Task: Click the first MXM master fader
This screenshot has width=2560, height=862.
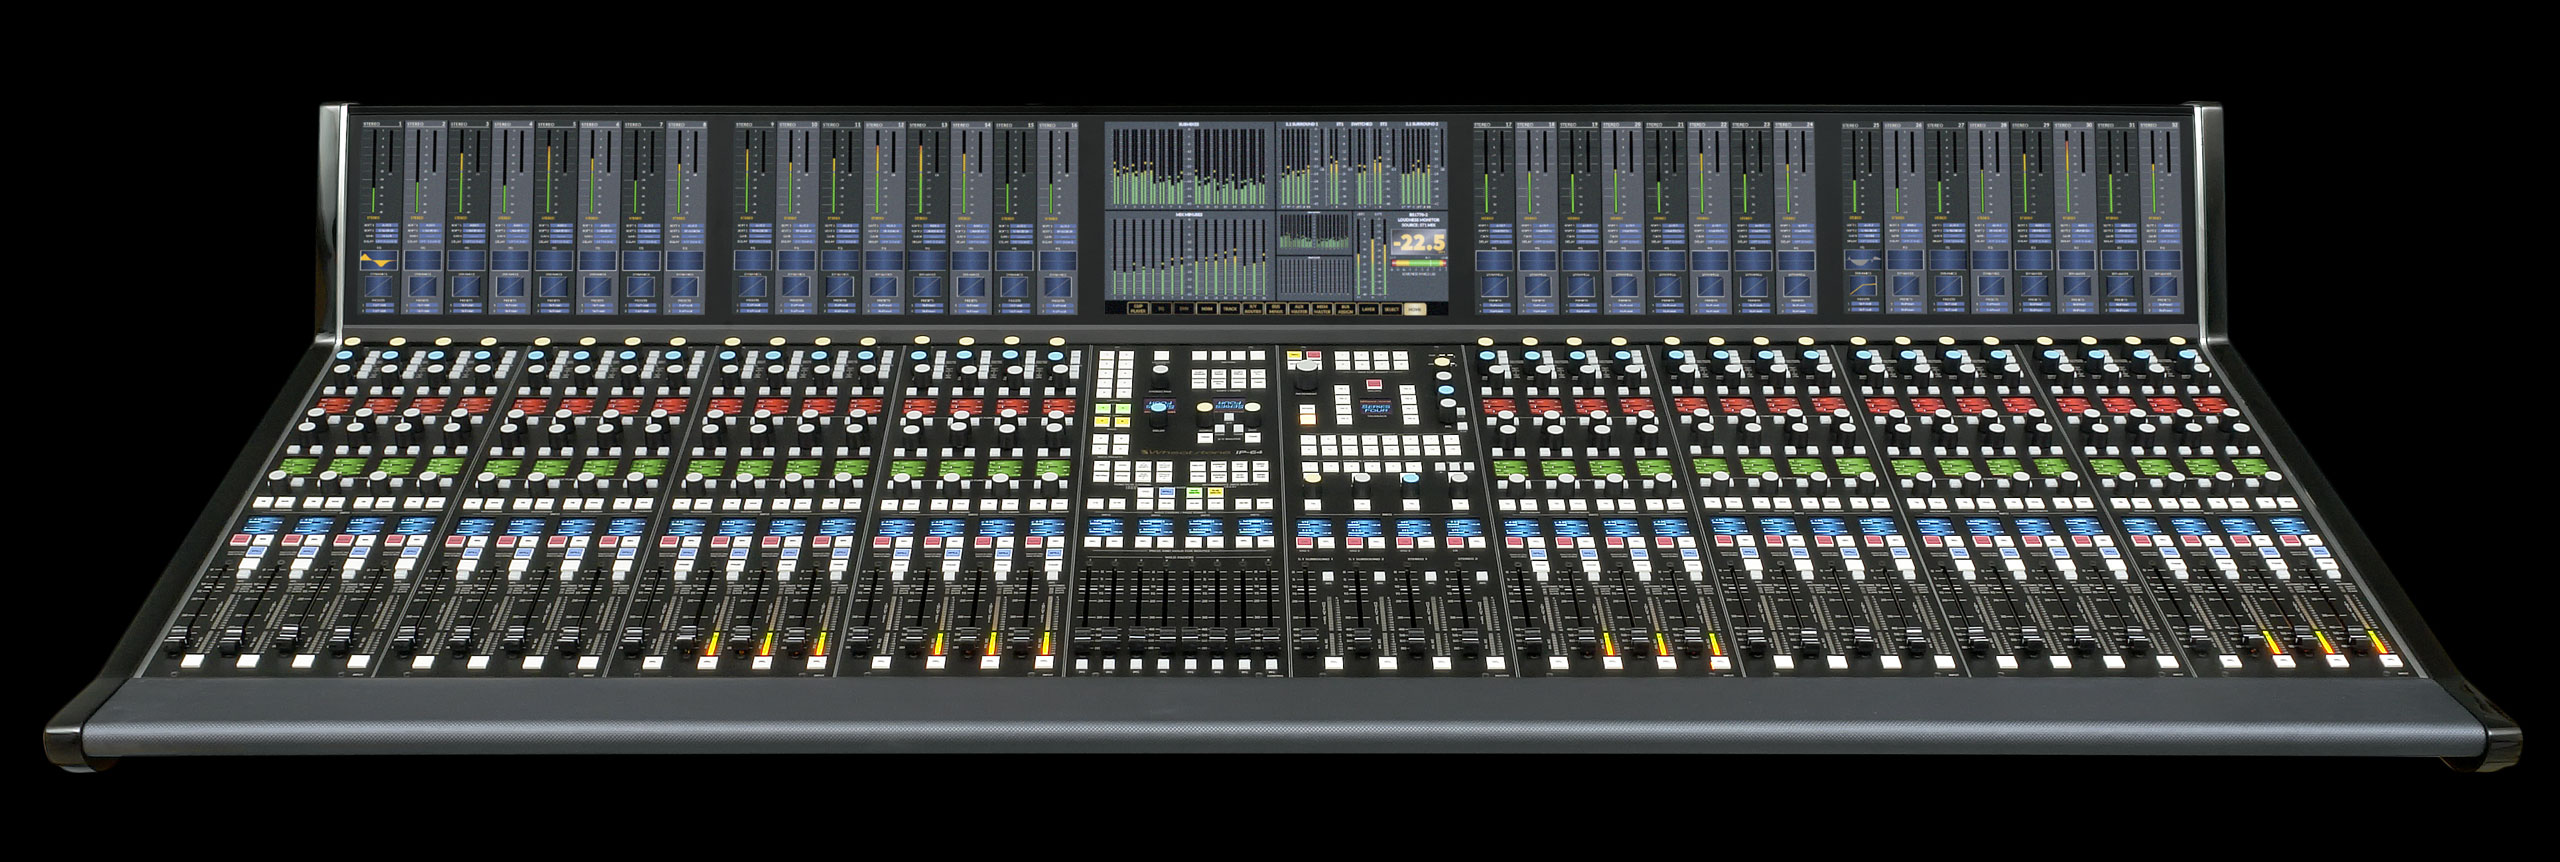Action: point(1084,640)
